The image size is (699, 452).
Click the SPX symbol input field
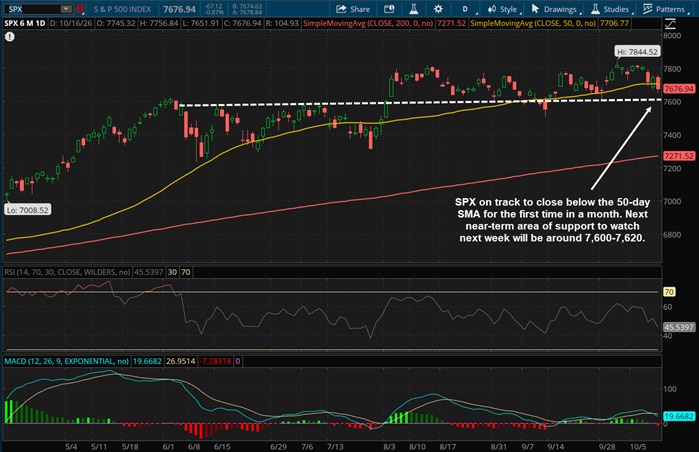pyautogui.click(x=32, y=9)
